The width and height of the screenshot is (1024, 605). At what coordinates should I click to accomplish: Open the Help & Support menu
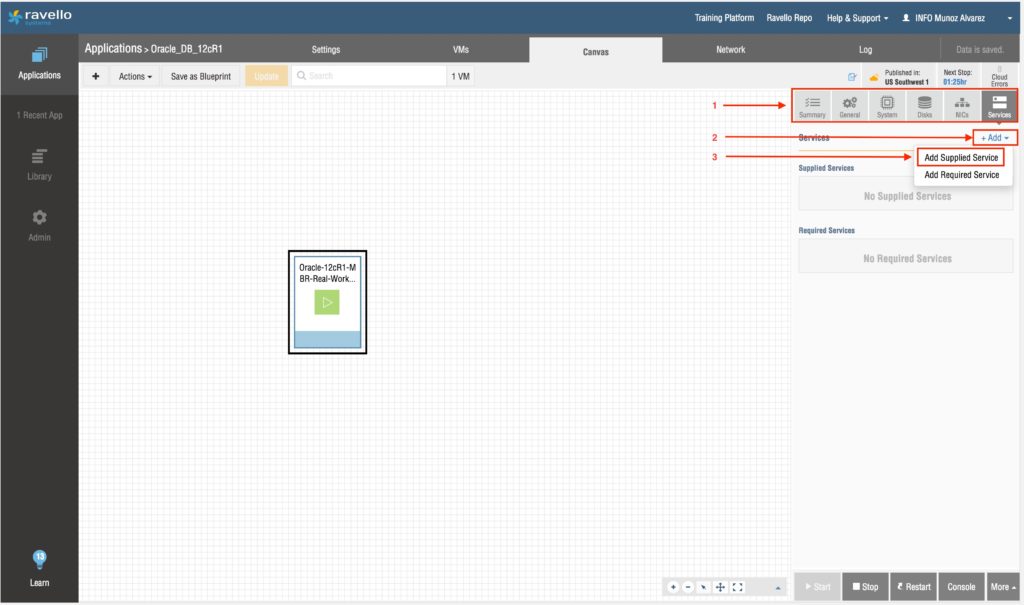(x=857, y=18)
